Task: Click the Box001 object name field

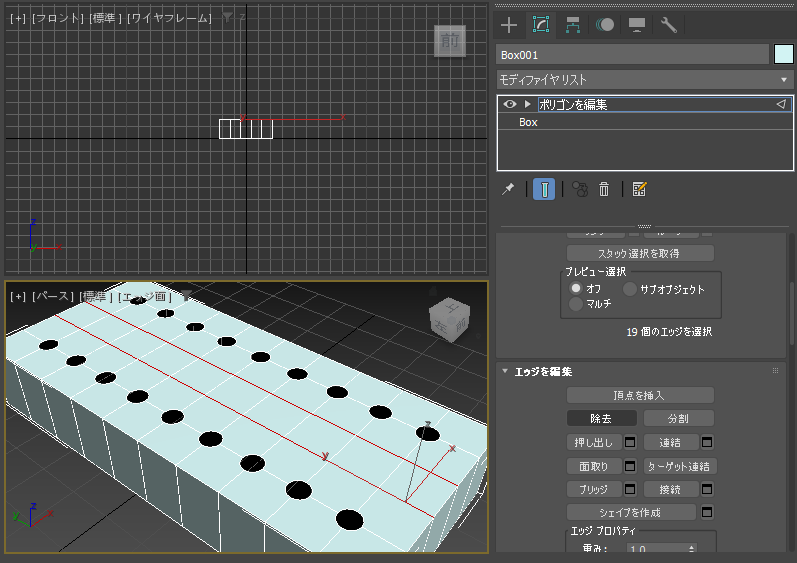Action: tap(632, 55)
